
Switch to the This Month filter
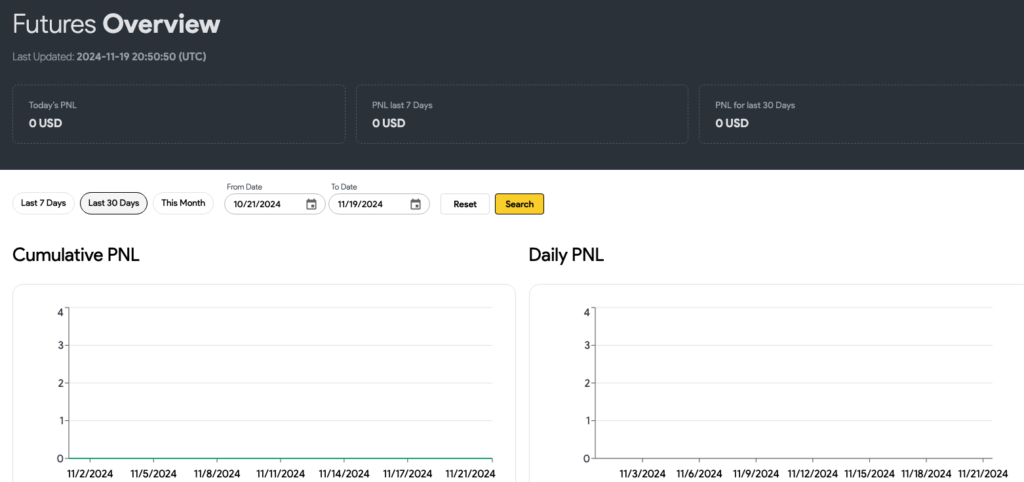[183, 203]
